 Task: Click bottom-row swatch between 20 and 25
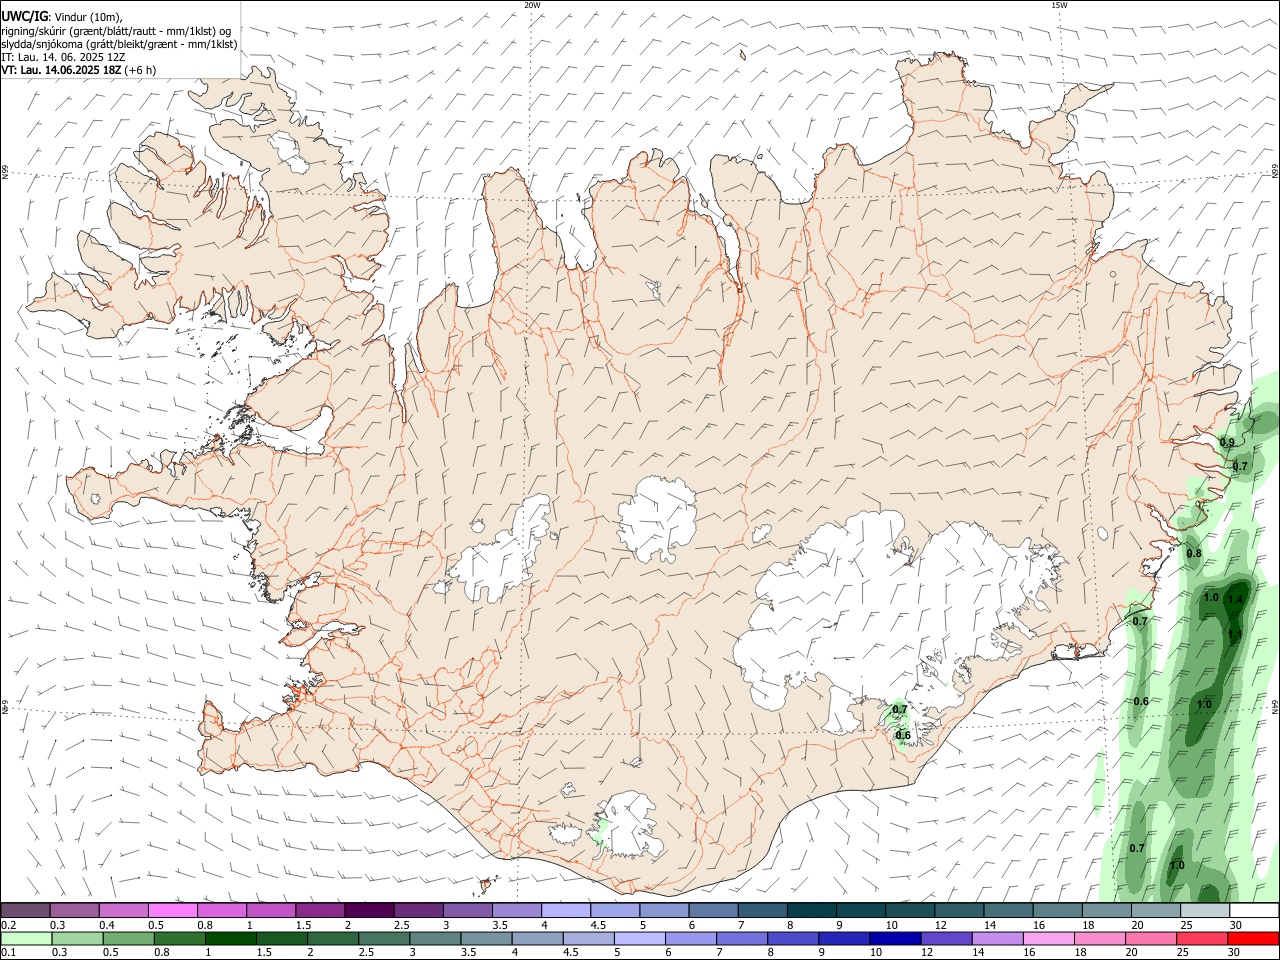(1149, 939)
